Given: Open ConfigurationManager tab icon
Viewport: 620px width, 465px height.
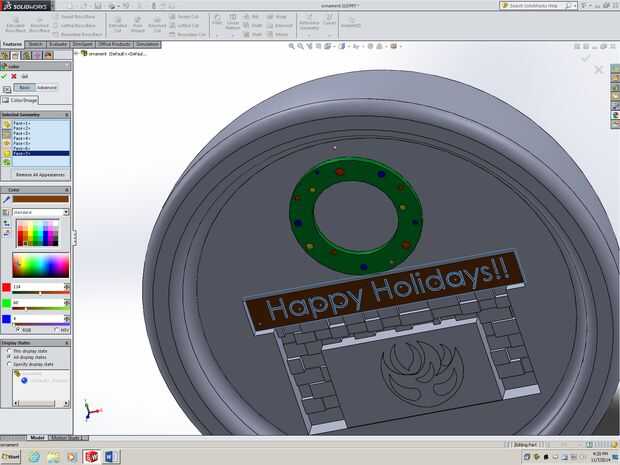Looking at the screenshot, I should pyautogui.click(x=26, y=55).
